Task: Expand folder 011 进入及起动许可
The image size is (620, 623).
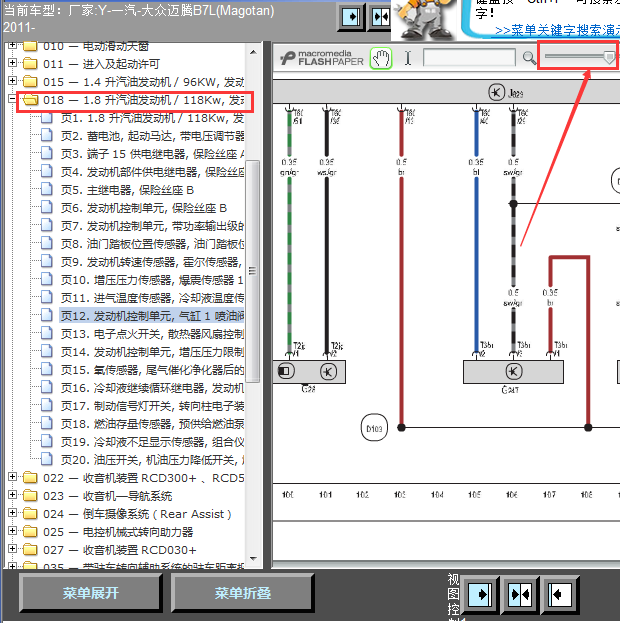Action: 12,63
